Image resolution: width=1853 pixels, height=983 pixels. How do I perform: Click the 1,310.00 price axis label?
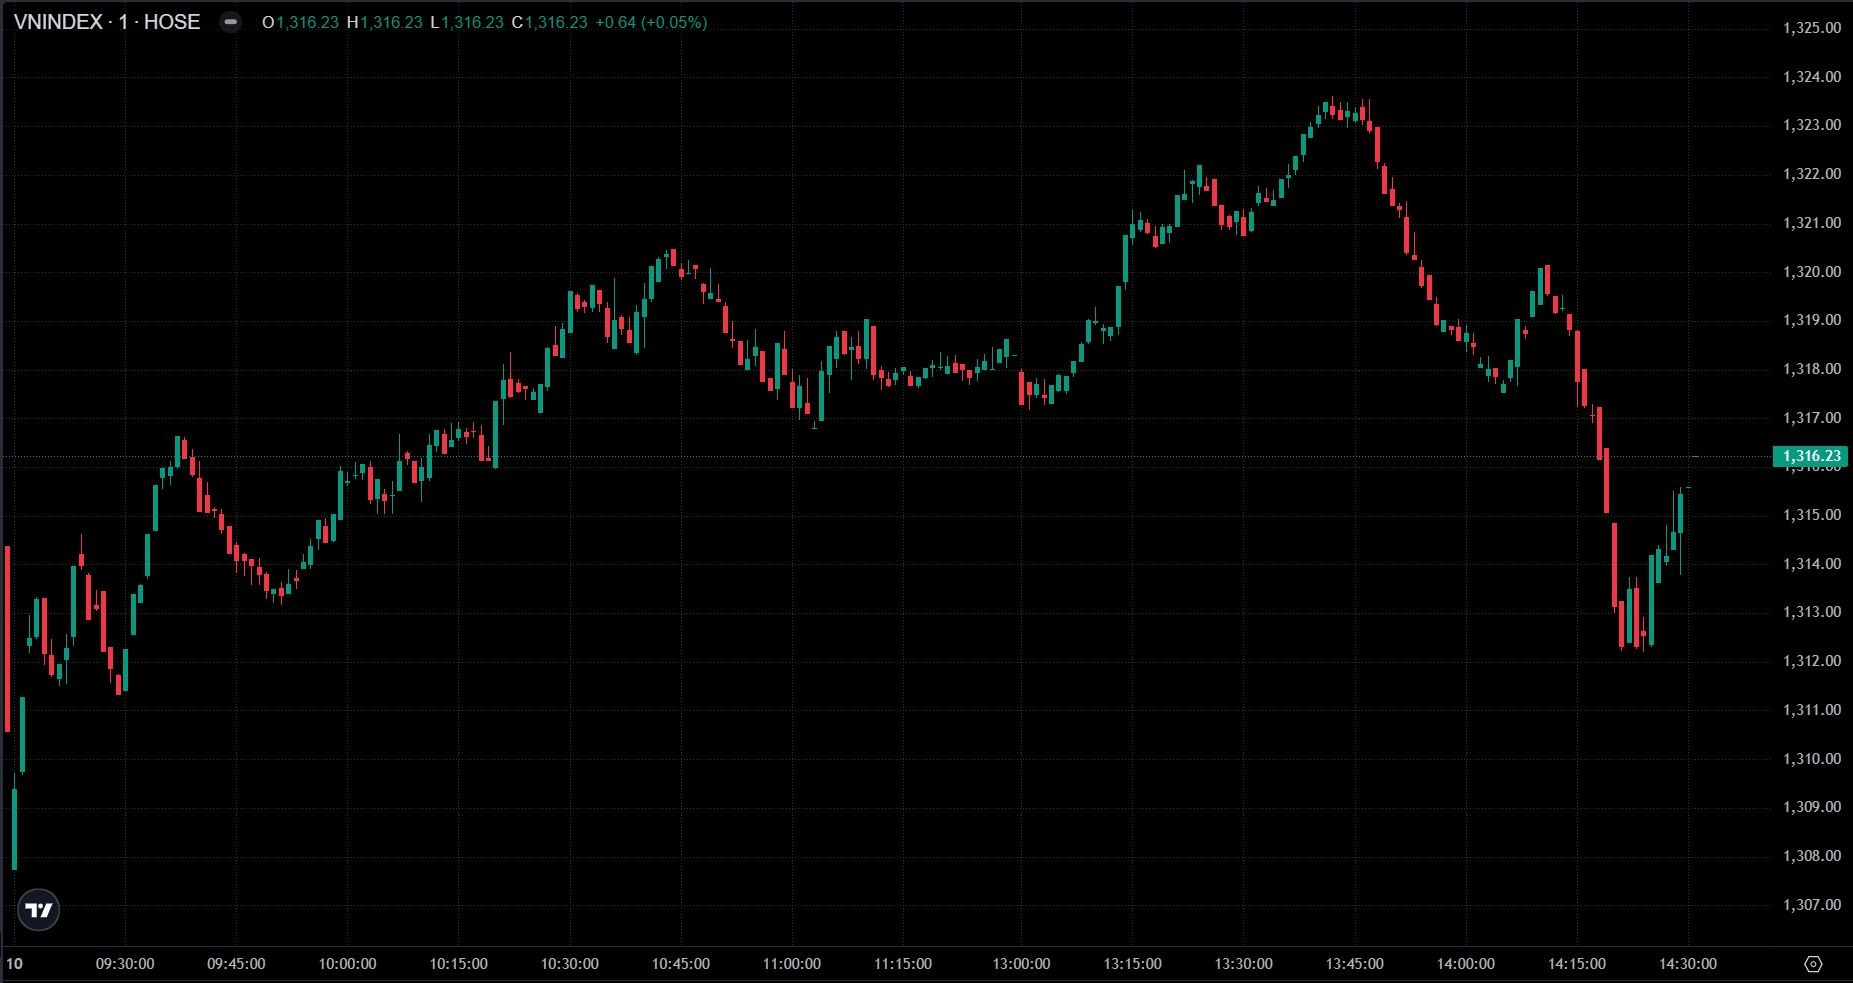tap(1812, 759)
